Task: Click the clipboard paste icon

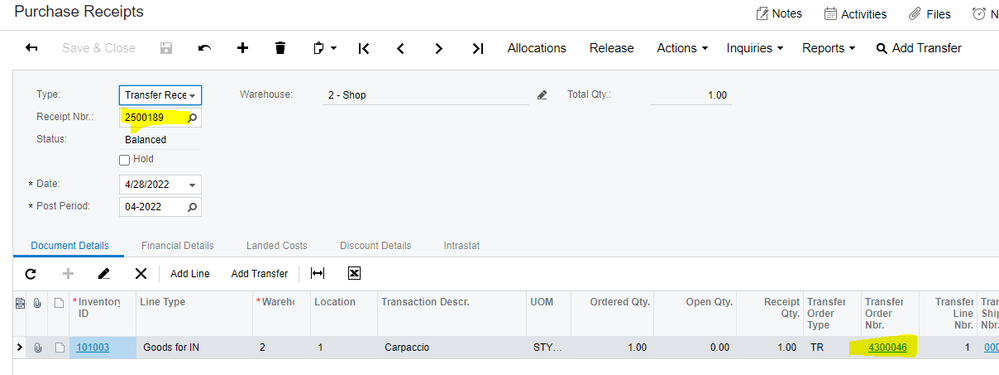Action: (319, 48)
